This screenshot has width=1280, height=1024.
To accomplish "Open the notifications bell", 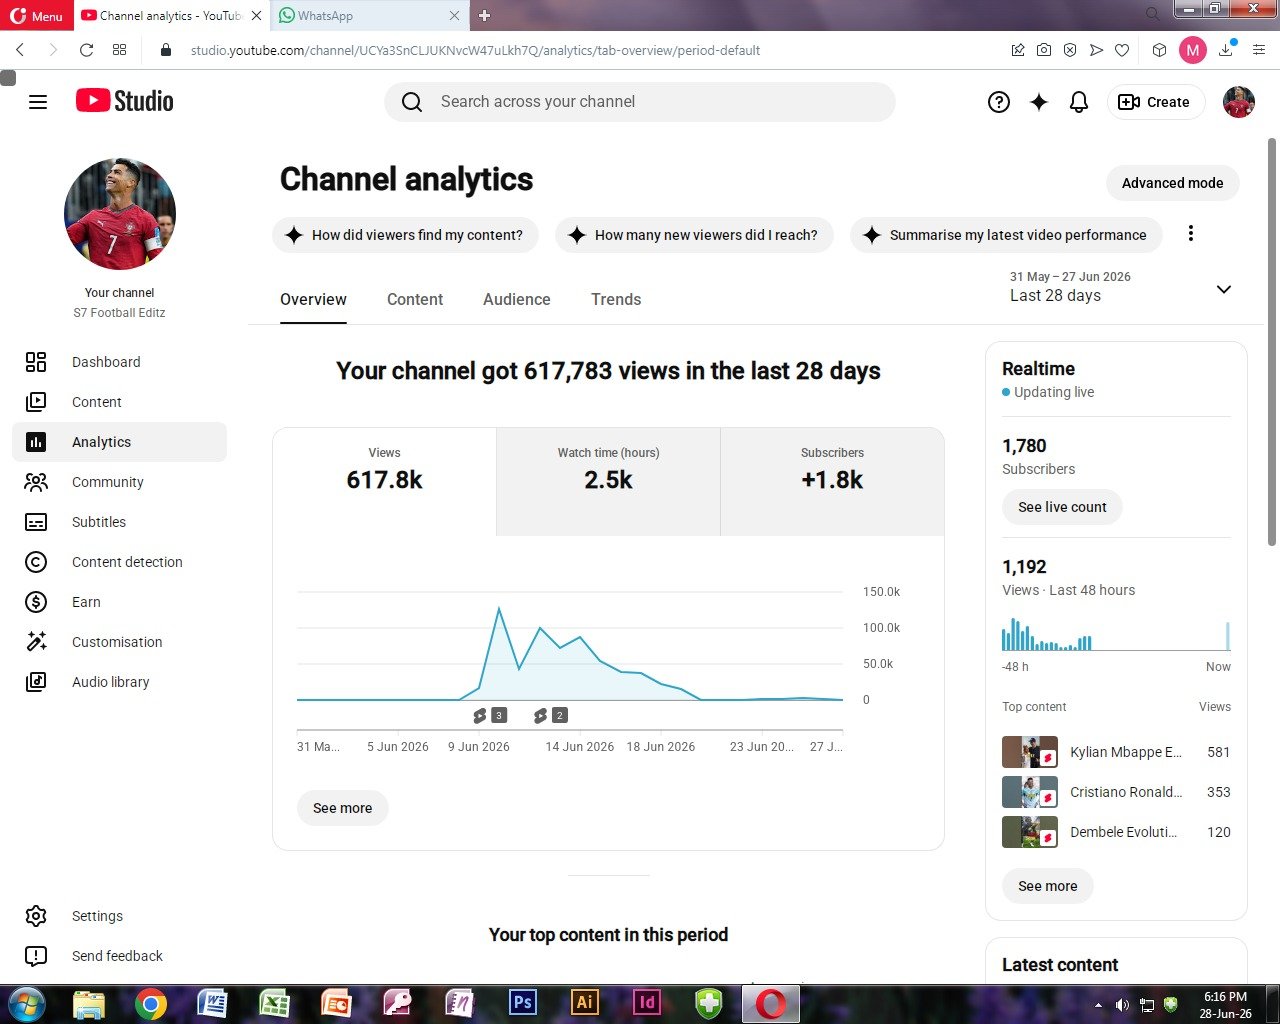I will [1079, 102].
